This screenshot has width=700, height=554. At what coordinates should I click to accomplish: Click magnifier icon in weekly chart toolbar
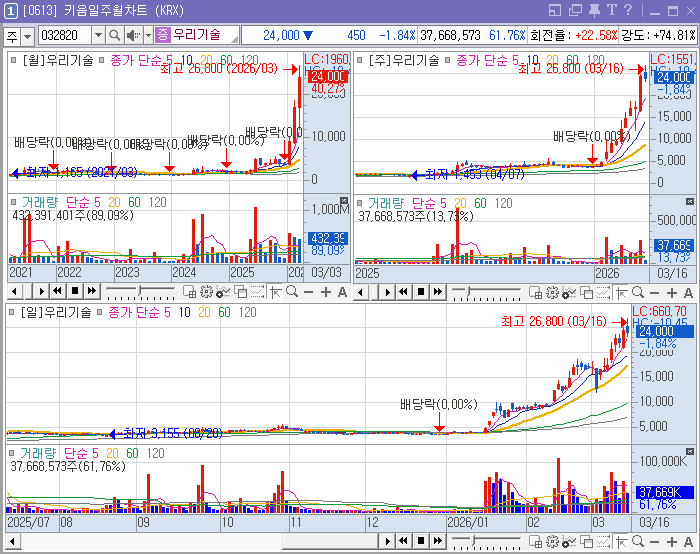pyautogui.click(x=638, y=293)
